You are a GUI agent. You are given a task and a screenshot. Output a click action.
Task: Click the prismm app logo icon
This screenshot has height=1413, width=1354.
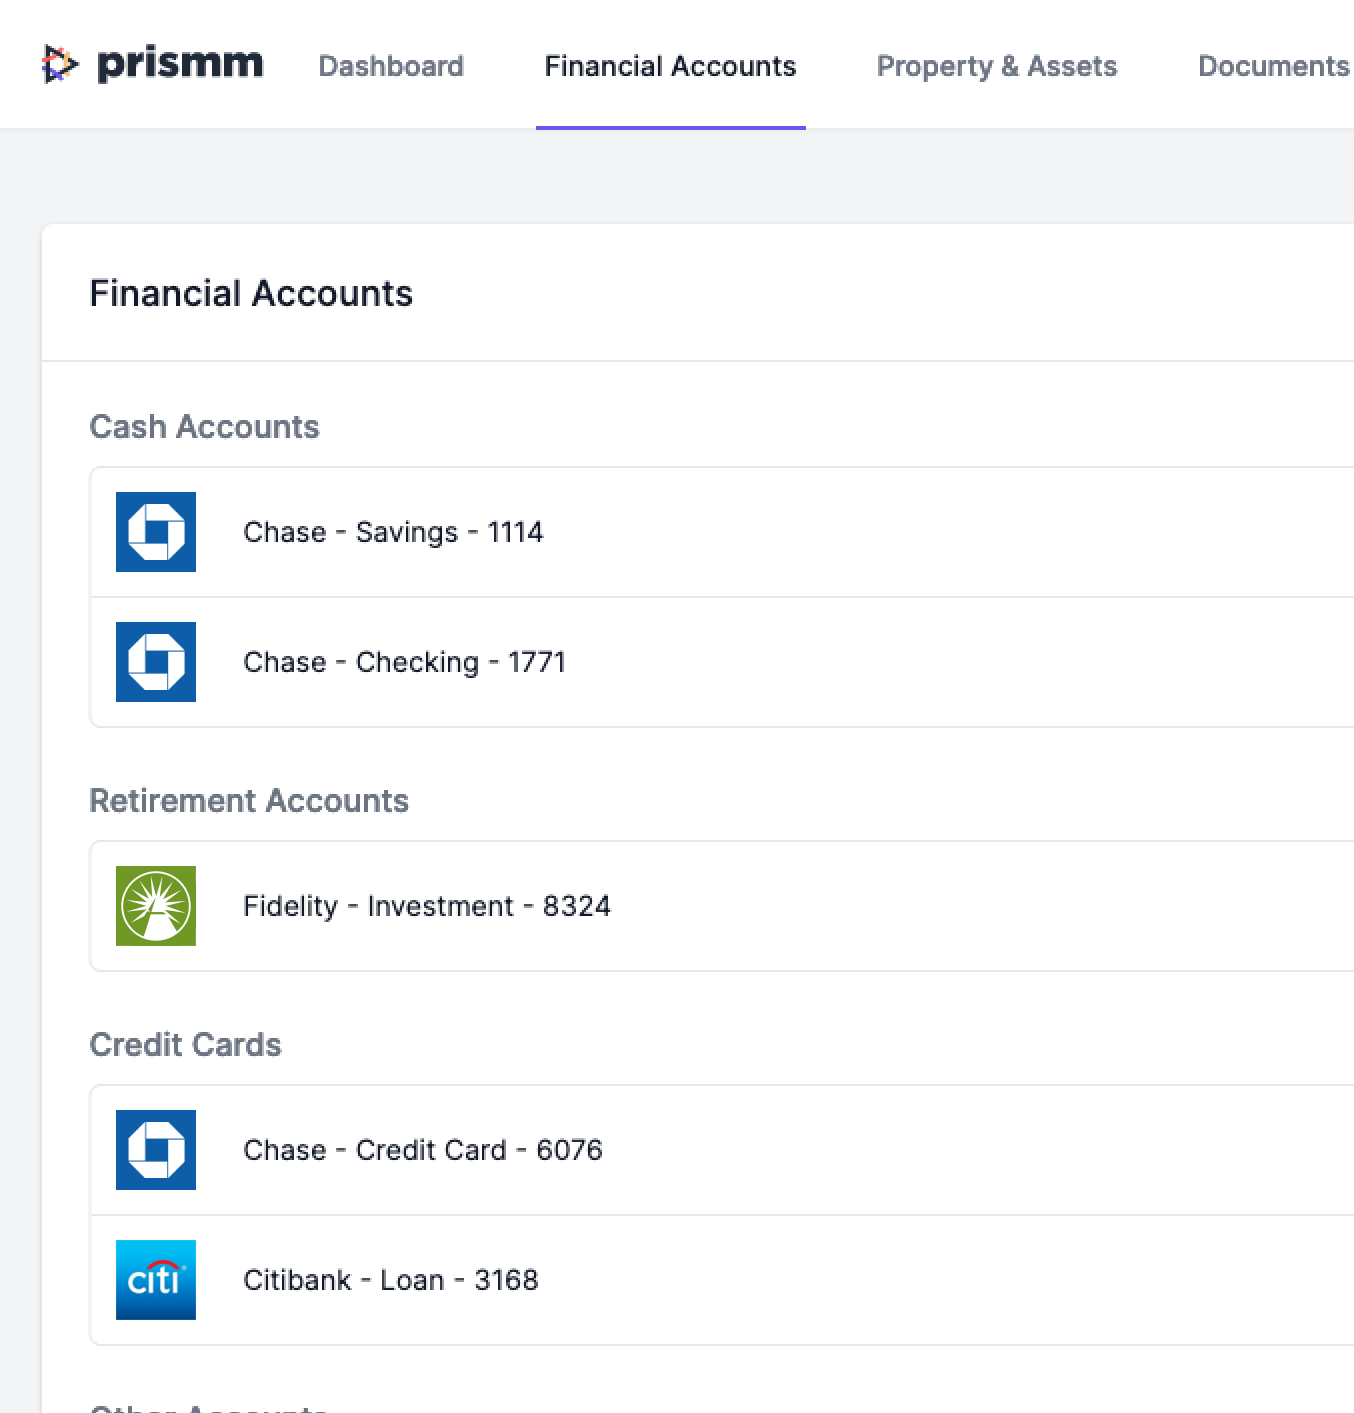[58, 64]
